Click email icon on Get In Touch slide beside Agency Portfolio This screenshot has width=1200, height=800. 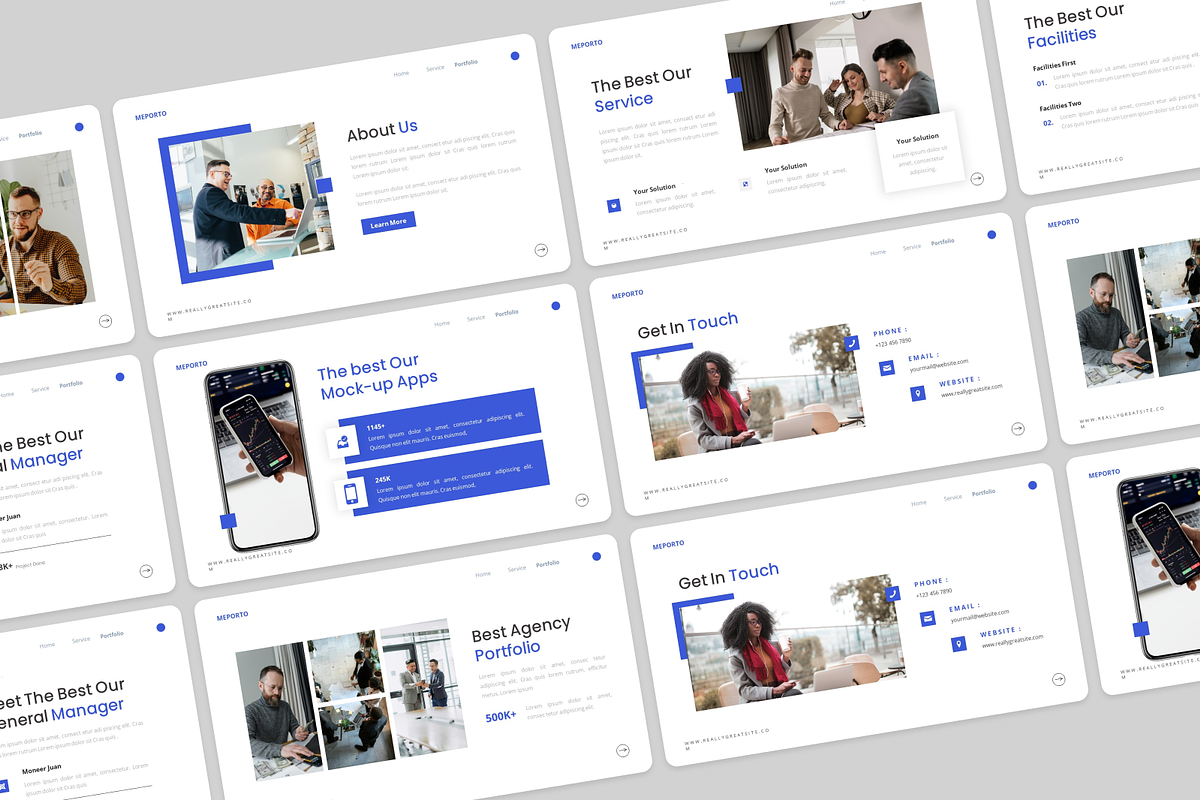click(x=928, y=619)
